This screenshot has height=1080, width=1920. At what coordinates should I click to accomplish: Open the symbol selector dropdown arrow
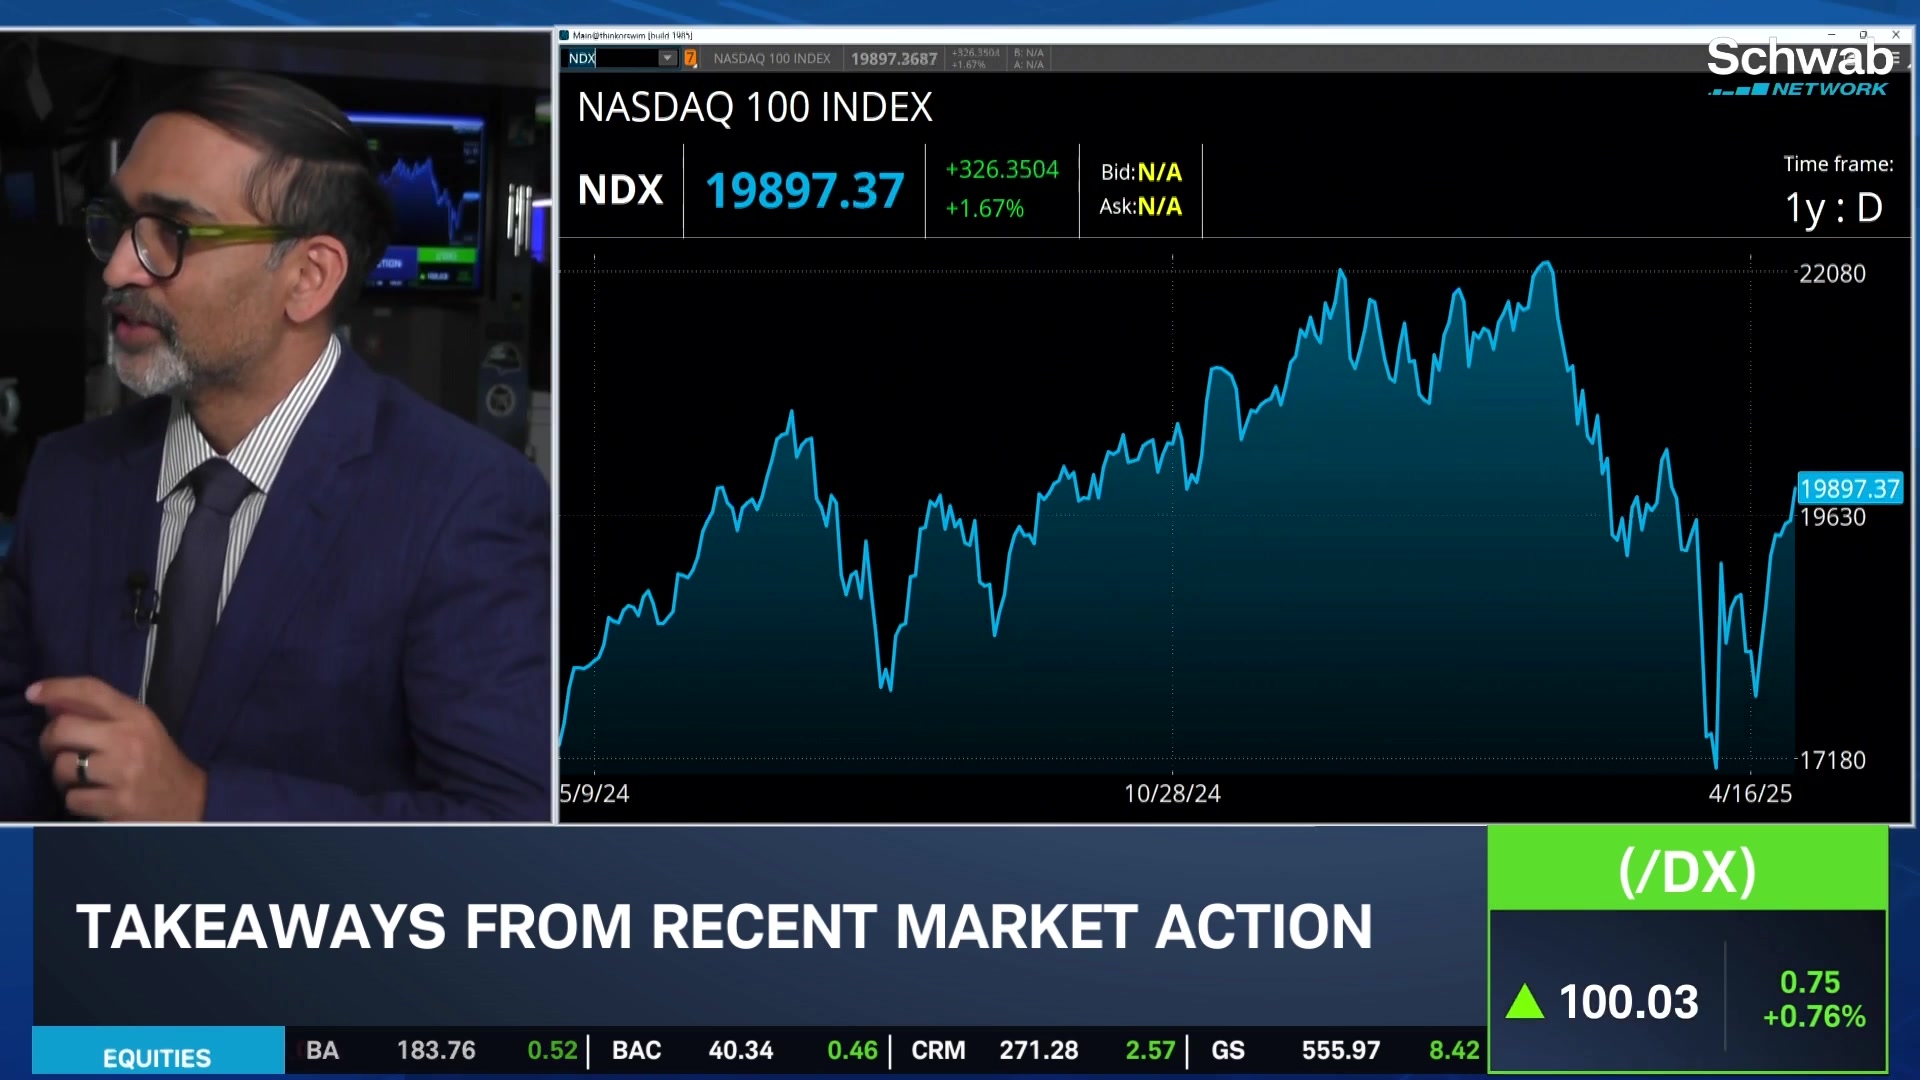[667, 58]
